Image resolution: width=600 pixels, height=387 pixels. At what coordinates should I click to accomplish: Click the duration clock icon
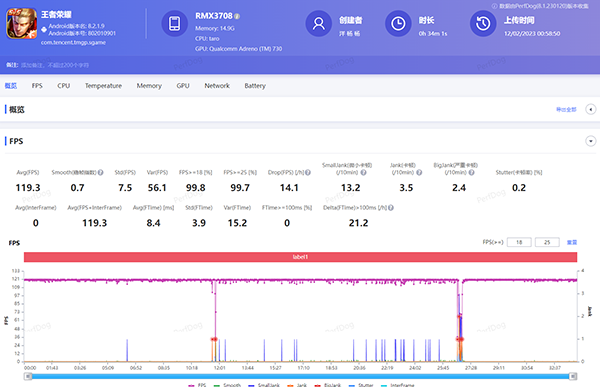pyautogui.click(x=398, y=24)
